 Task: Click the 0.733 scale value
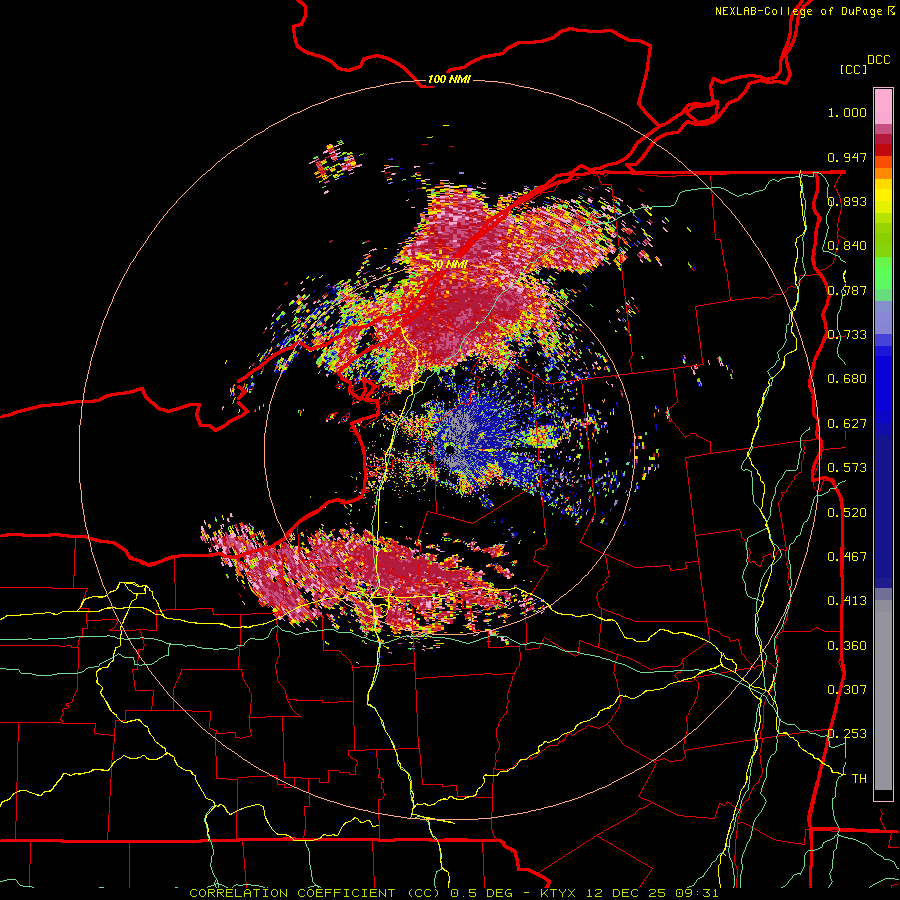tap(847, 335)
